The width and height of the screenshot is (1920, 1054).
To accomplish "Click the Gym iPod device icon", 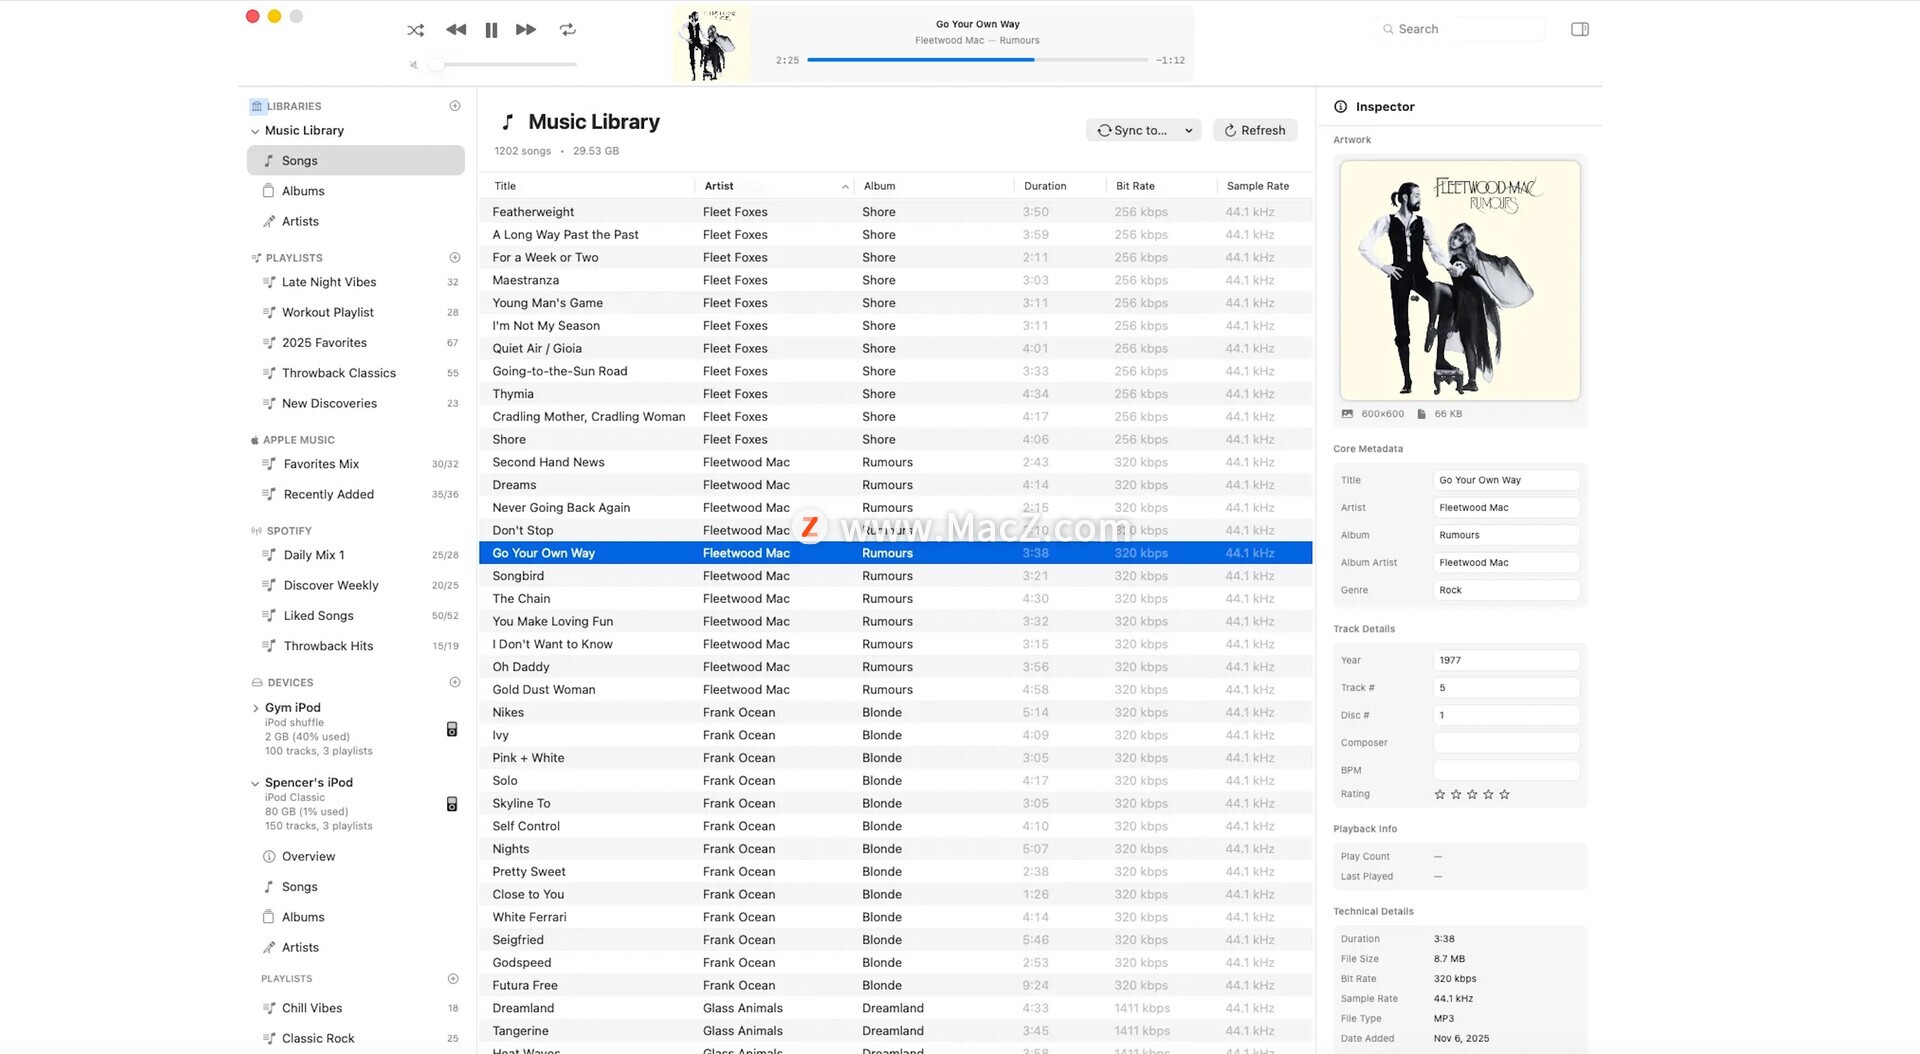I will (x=452, y=729).
